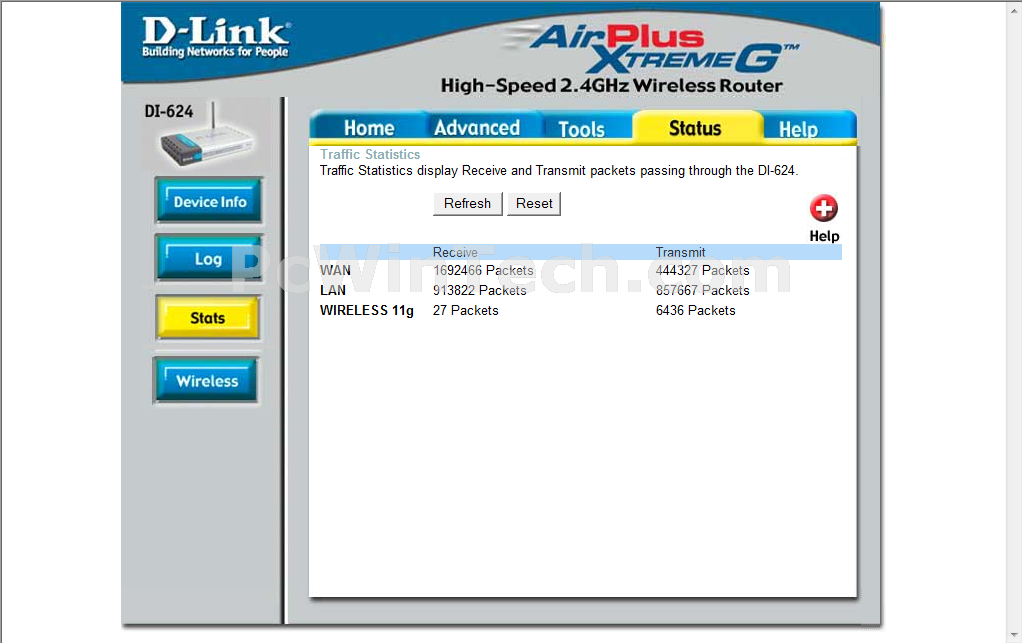Click the Transmit column header
This screenshot has height=643, width=1022.
click(680, 252)
